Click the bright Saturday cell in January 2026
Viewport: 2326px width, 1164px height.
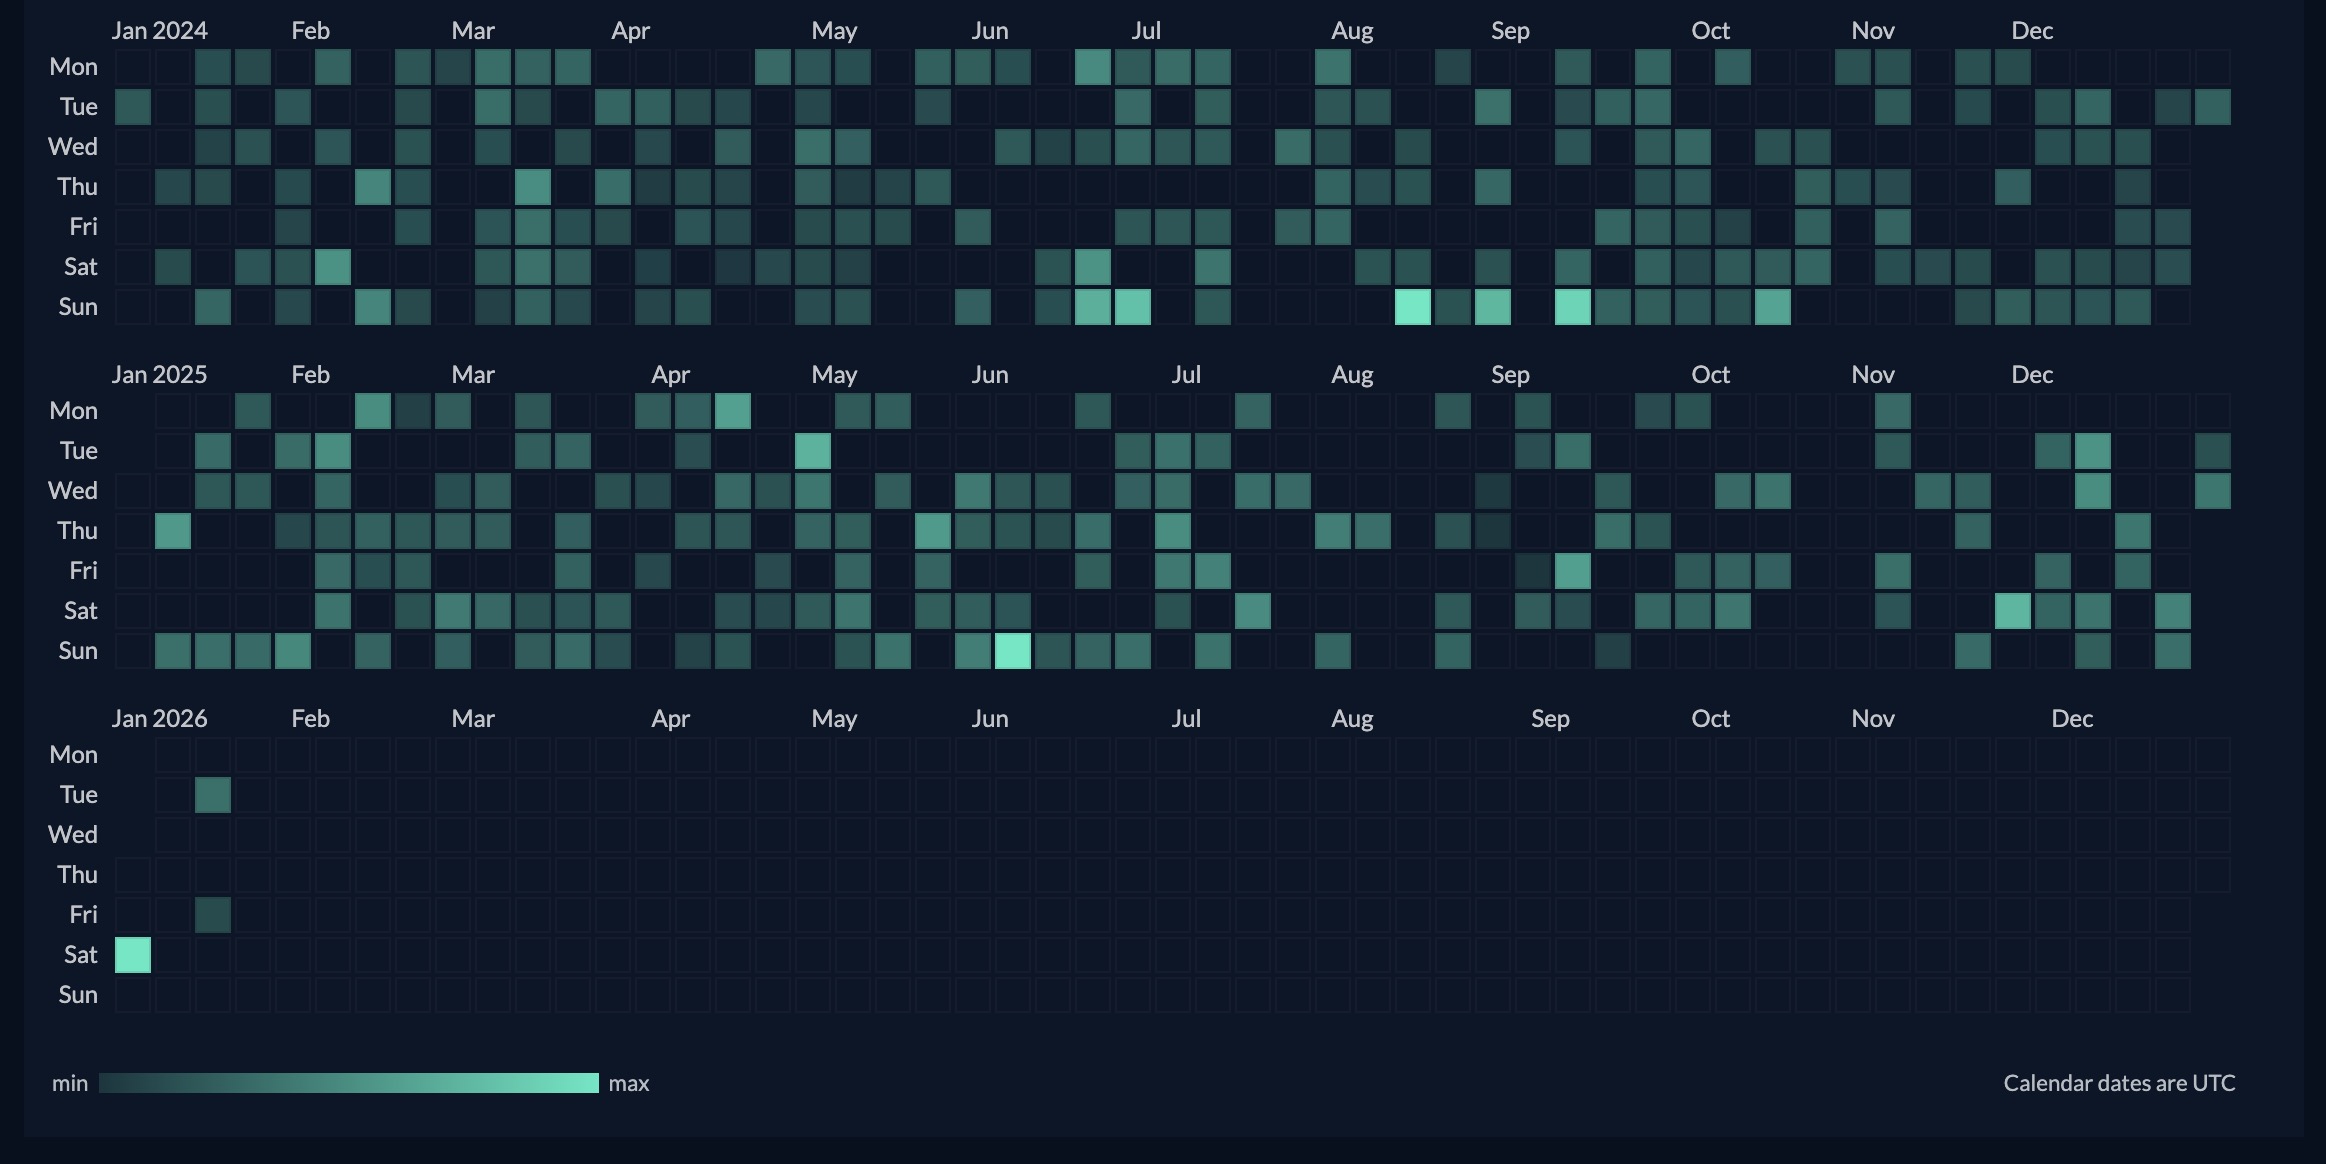133,955
